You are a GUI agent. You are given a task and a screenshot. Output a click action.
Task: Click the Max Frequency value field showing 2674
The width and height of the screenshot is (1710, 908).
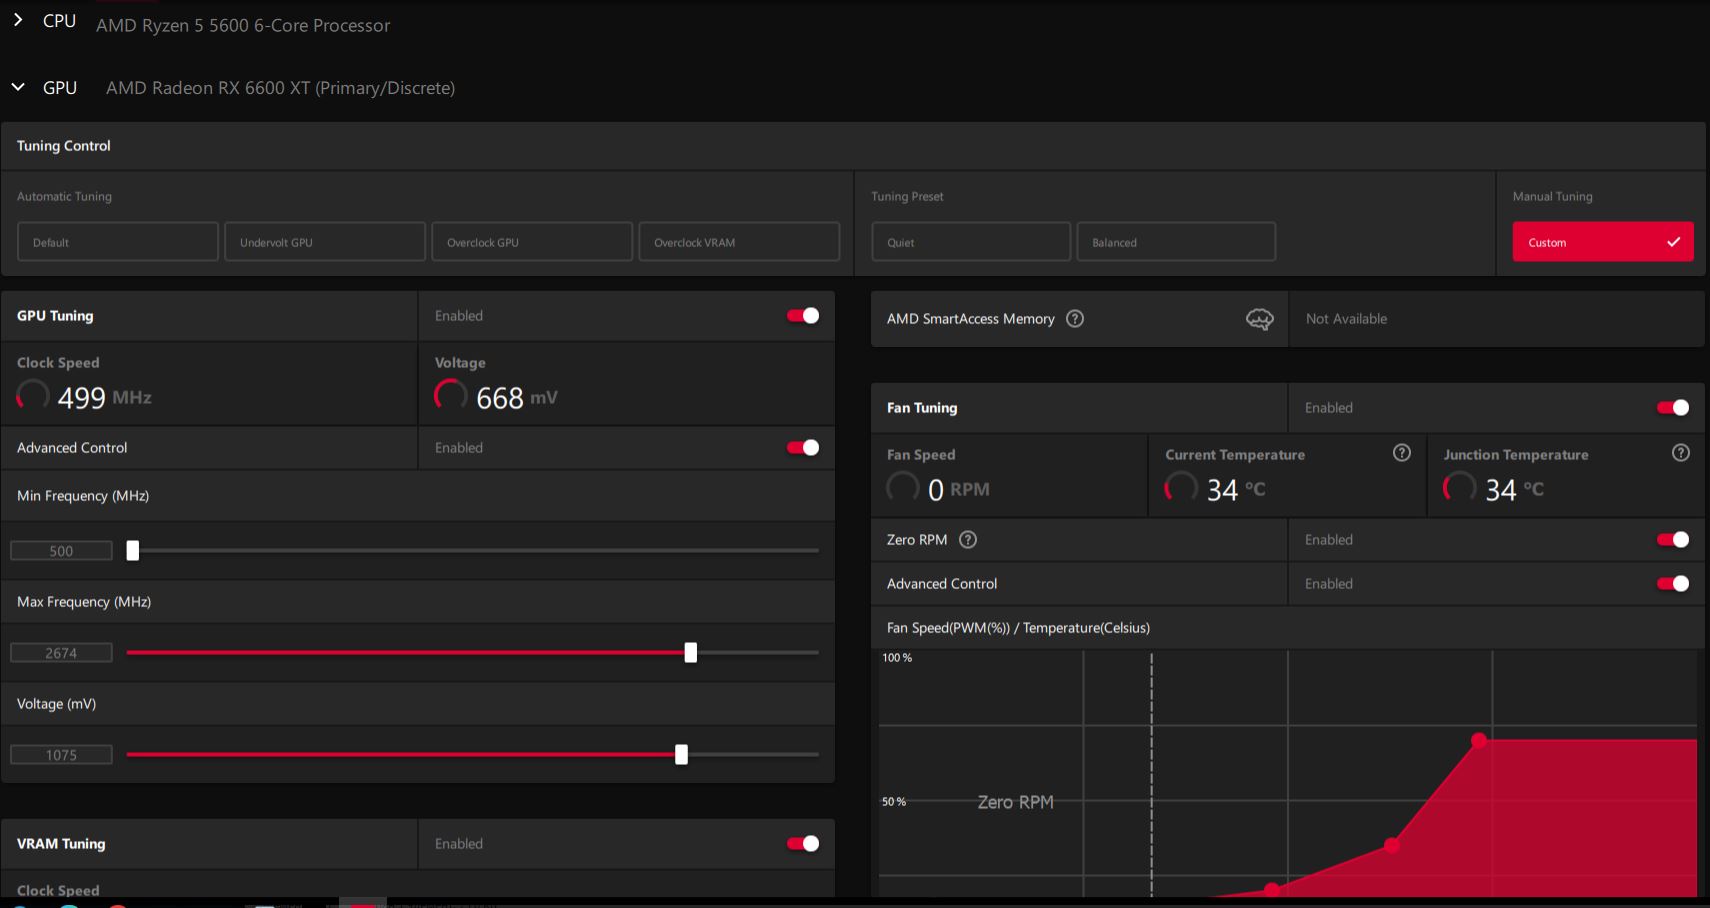(x=61, y=653)
